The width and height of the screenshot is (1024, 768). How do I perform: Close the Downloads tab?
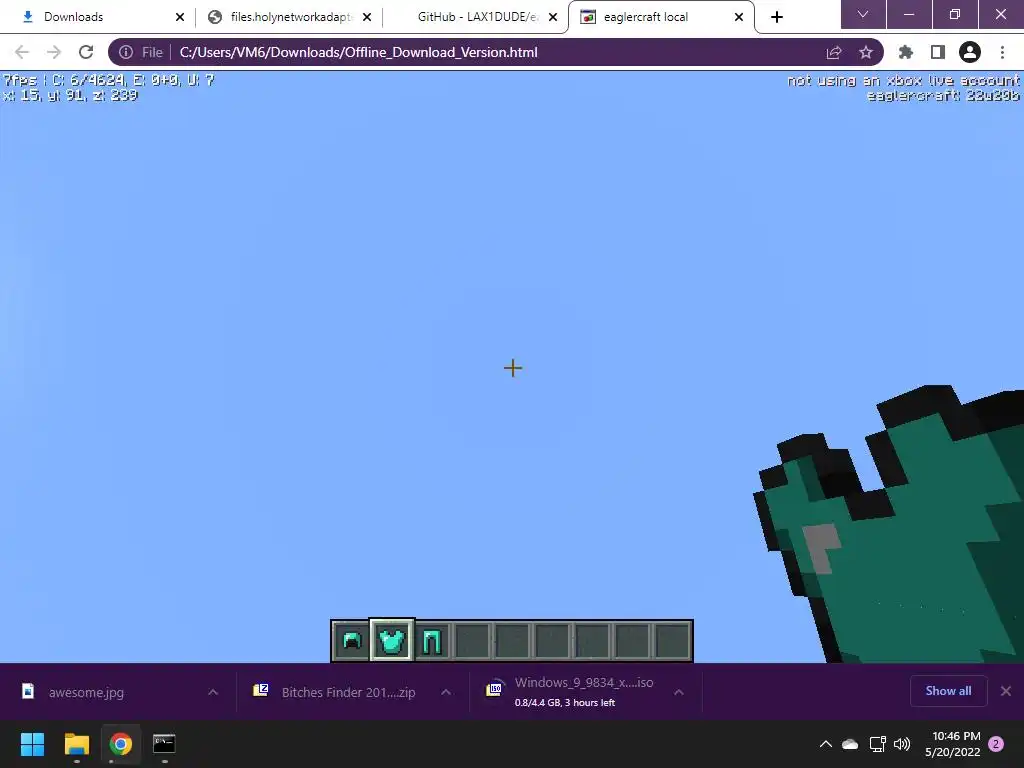click(x=180, y=17)
